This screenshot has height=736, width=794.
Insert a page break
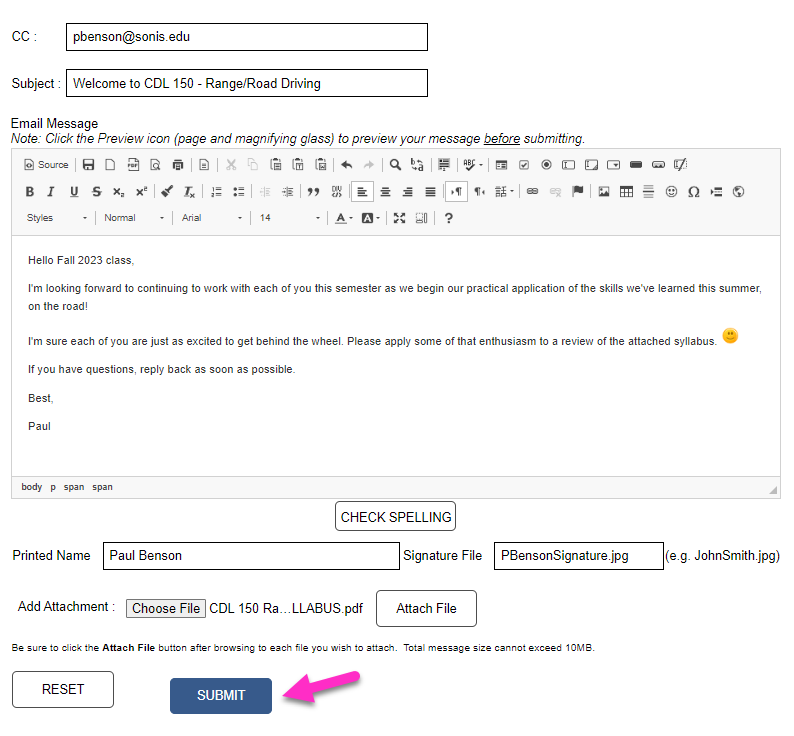coord(716,191)
